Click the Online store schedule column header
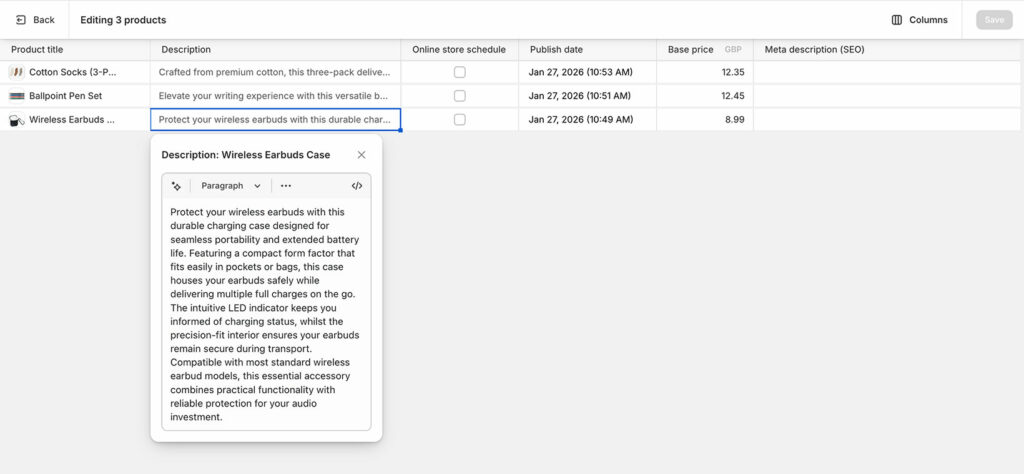1024x474 pixels. pos(459,50)
